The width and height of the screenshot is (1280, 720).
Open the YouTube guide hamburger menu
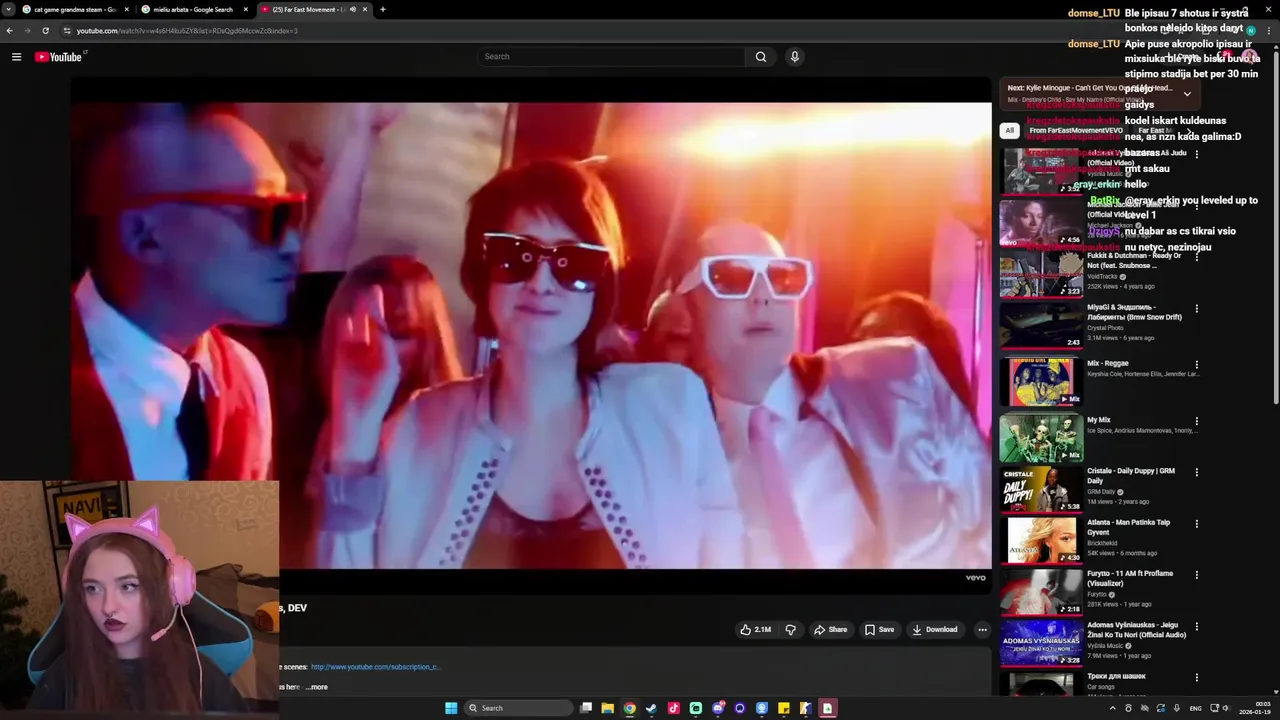[16, 57]
